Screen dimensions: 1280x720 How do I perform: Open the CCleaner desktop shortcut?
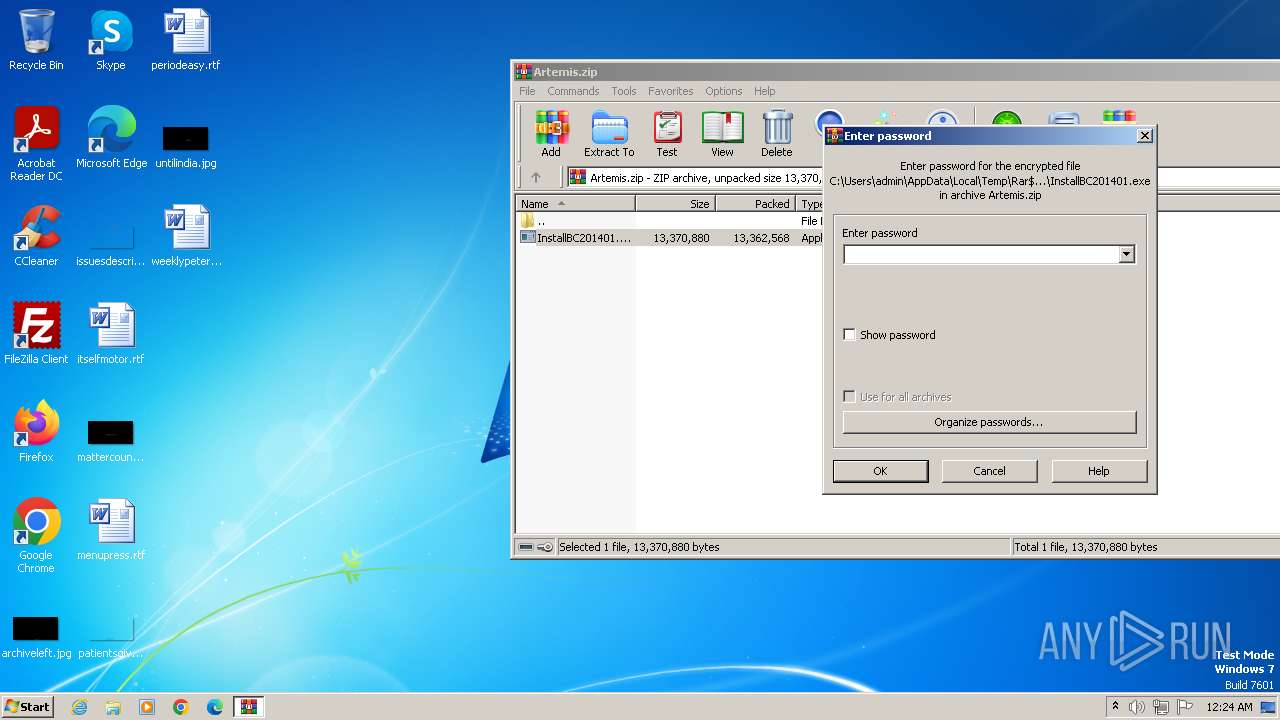tap(36, 235)
